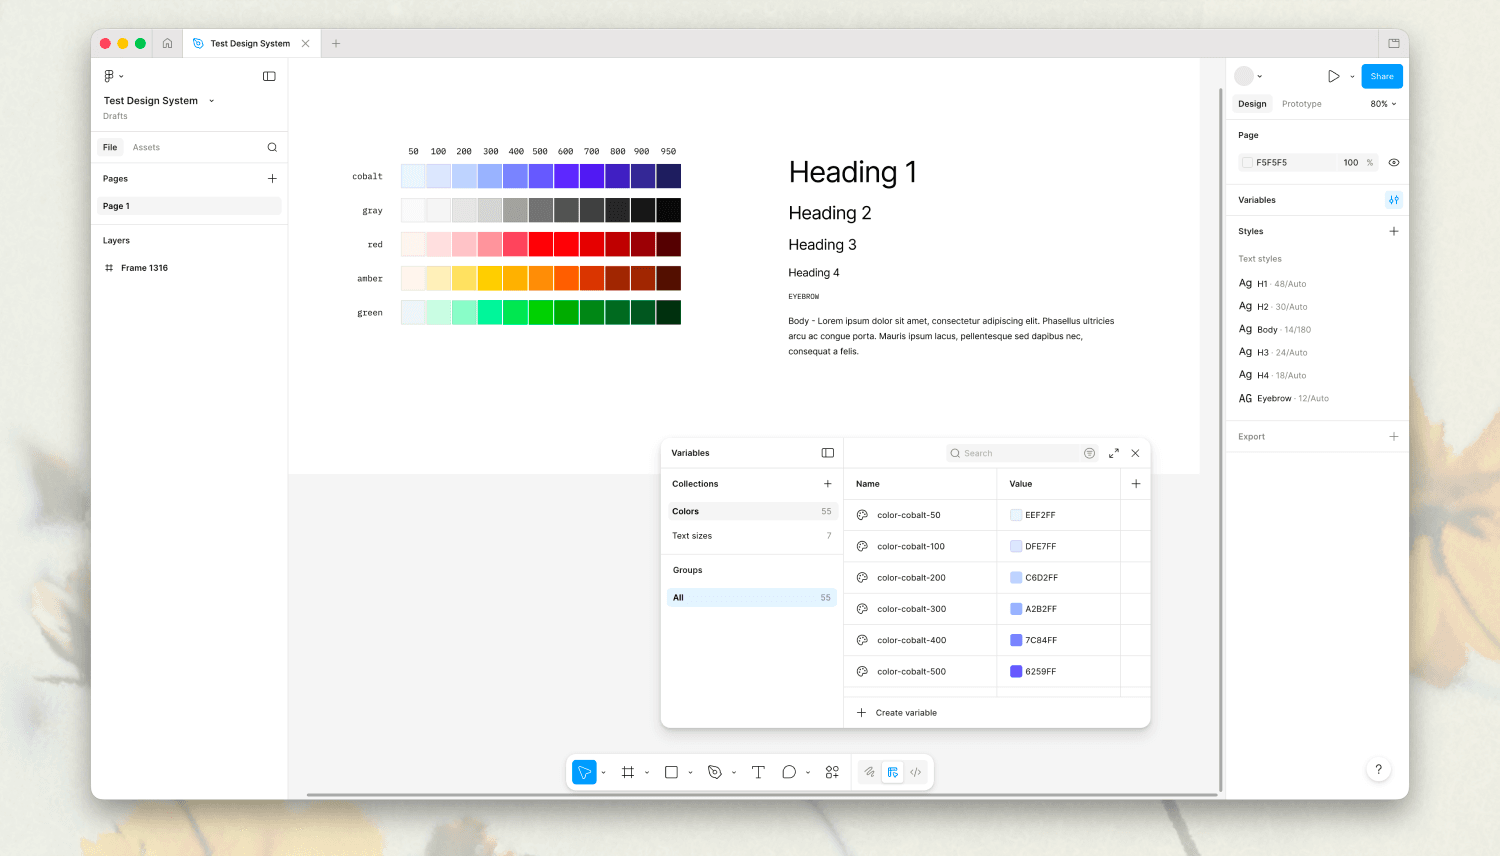The image size is (1500, 856).
Task: Select the Comment tool
Action: point(789,772)
